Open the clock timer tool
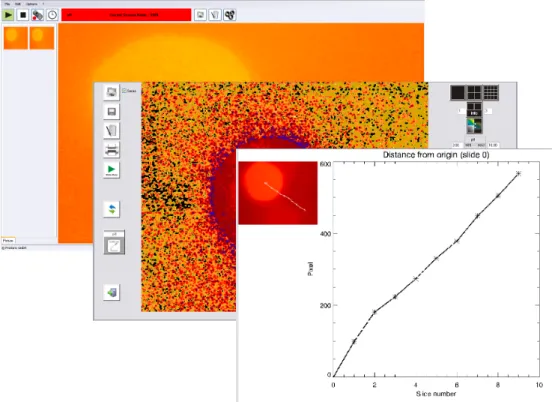Image resolution: width=552 pixels, height=402 pixels. (x=52, y=15)
